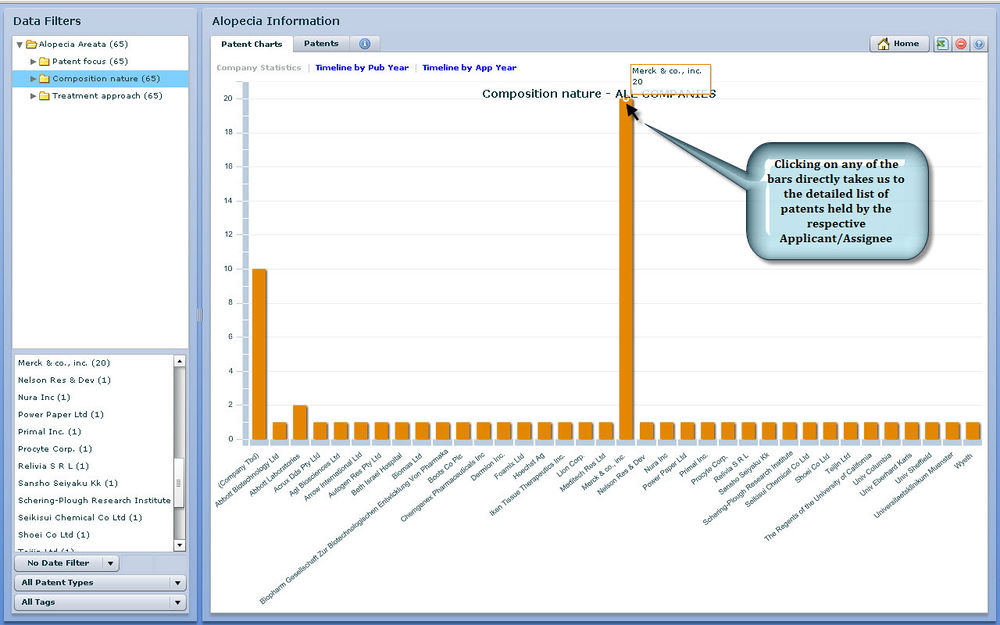Open the All Tags dropdown
1000x625 pixels.
pyautogui.click(x=100, y=602)
